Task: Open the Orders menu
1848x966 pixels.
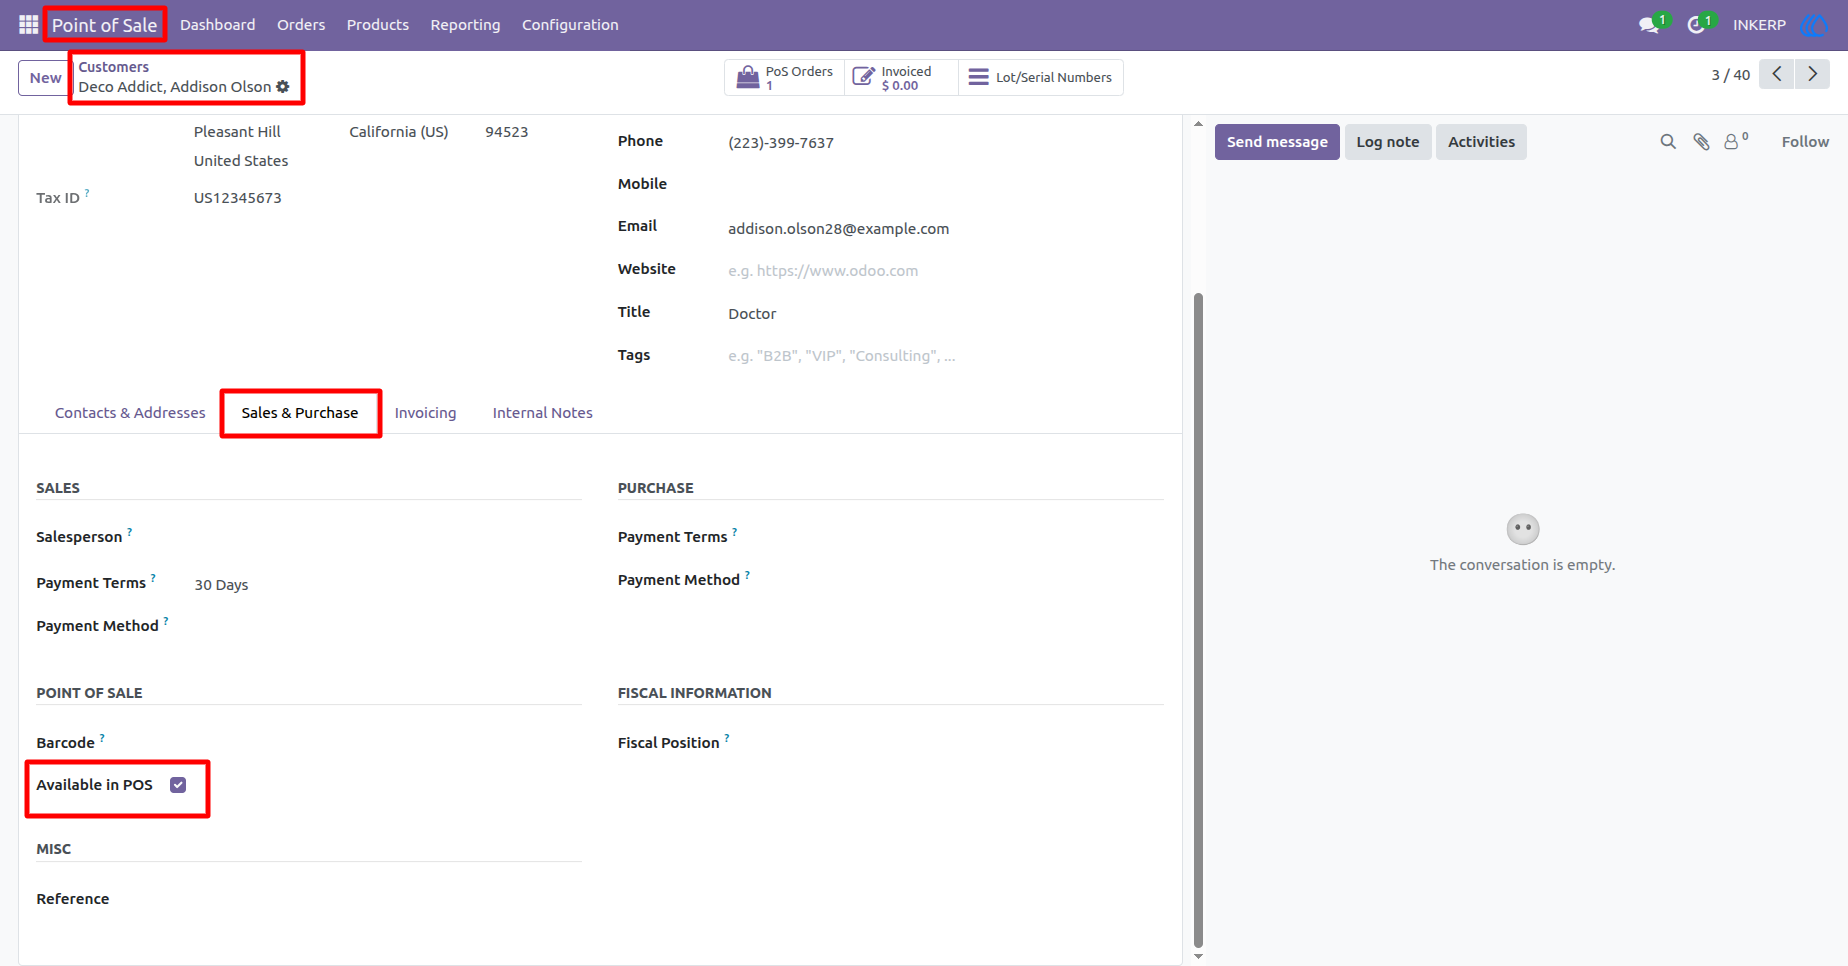Action: coord(301,25)
